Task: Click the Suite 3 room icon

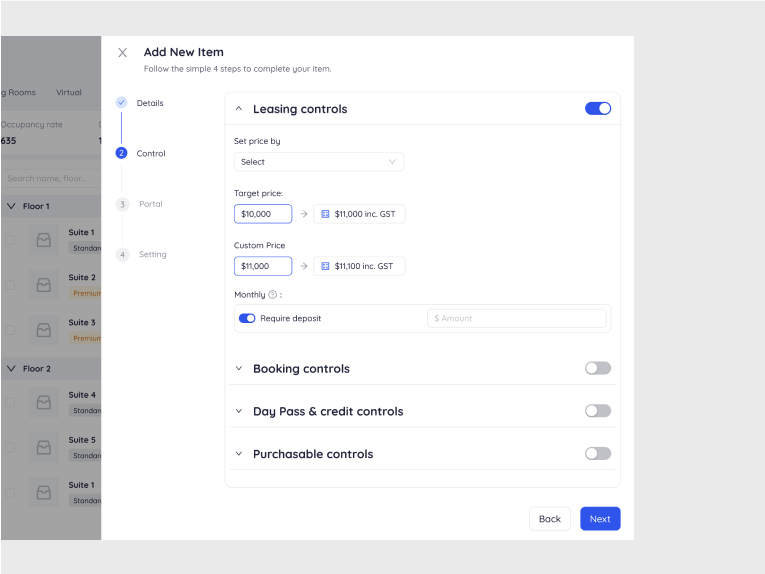Action: 44,330
